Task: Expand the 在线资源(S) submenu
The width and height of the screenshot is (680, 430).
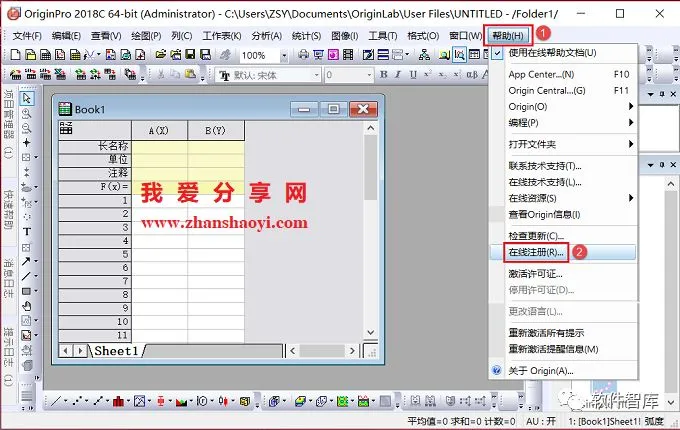Action: pos(563,198)
